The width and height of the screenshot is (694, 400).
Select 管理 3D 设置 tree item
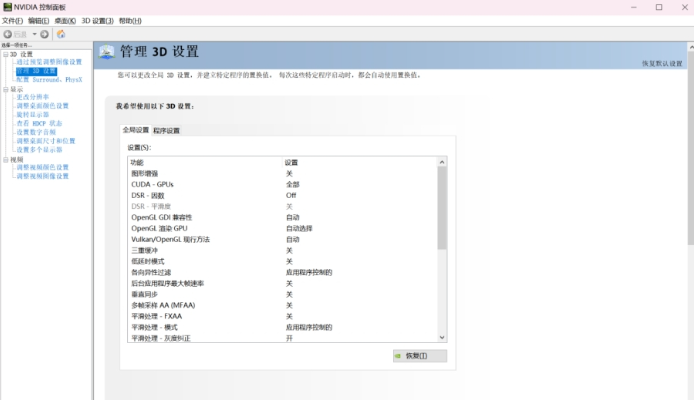click(x=36, y=71)
